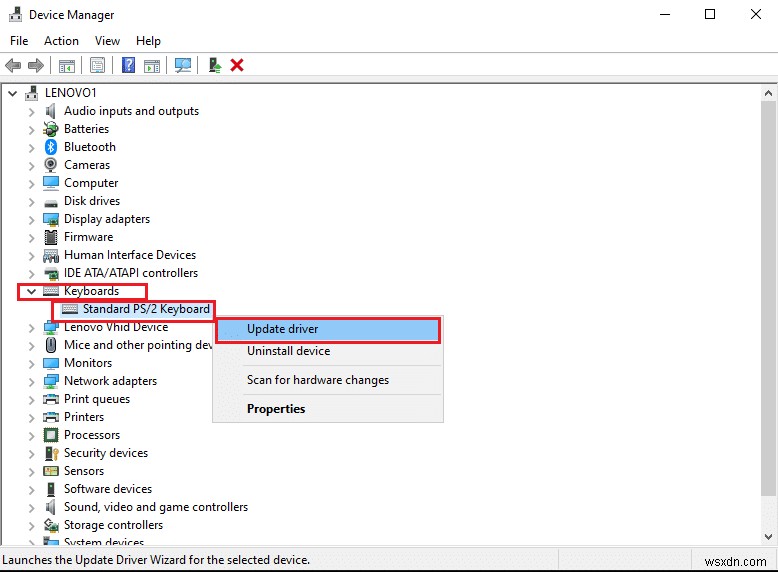
Task: Click Scan for hardware changes monitor icon
Action: (183, 65)
